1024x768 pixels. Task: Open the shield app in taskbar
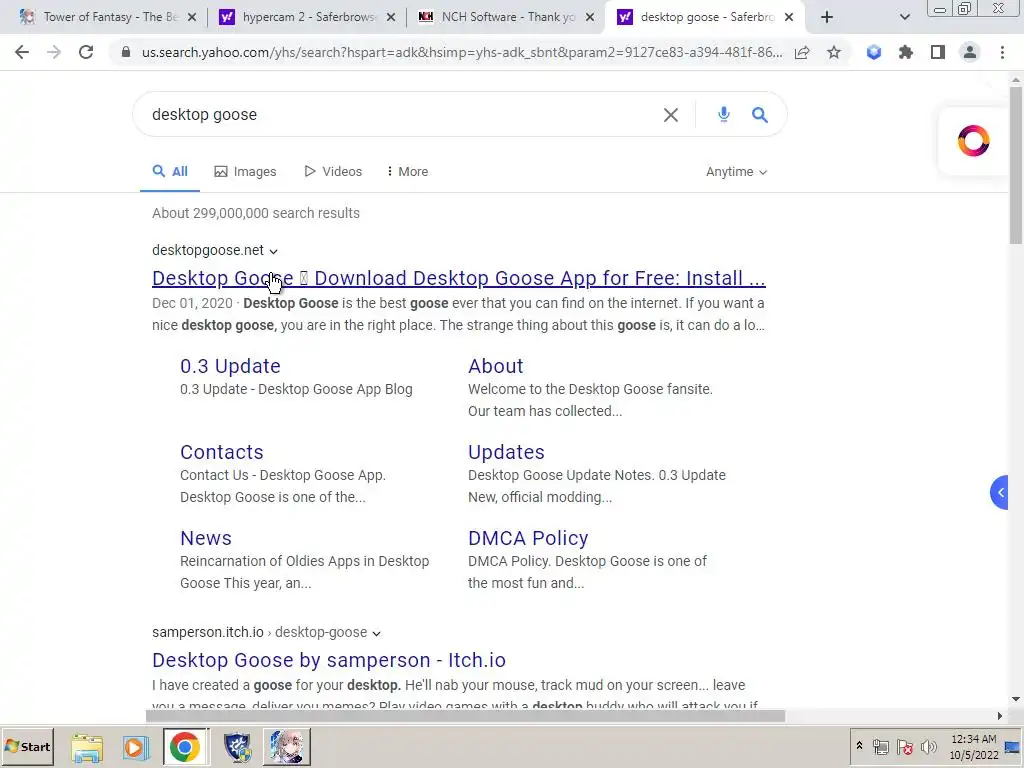[x=236, y=747]
